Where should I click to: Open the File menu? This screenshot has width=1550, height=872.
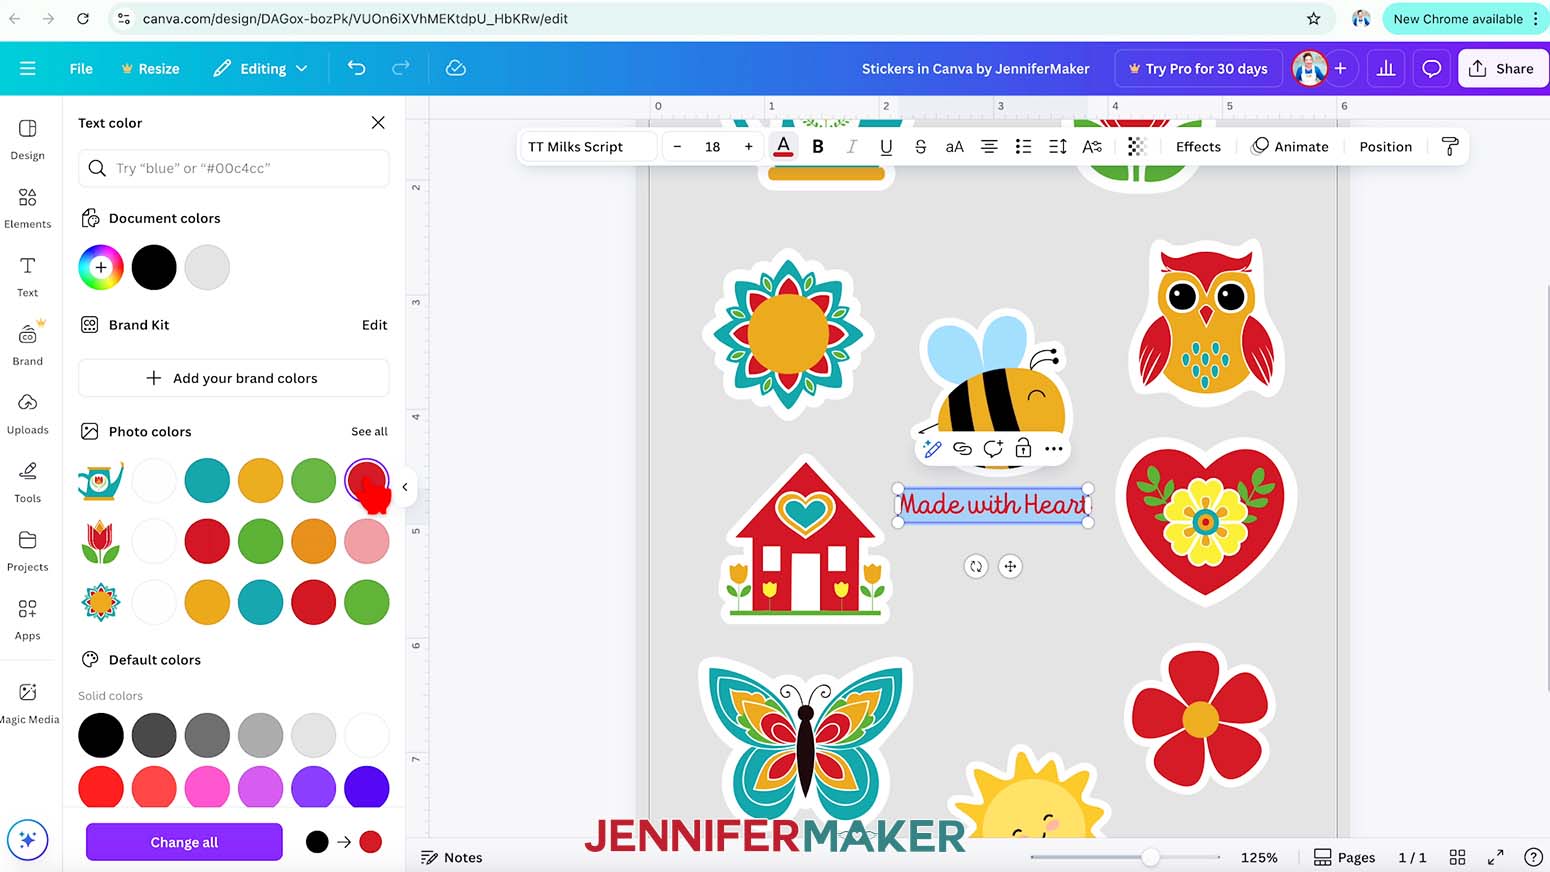click(81, 68)
